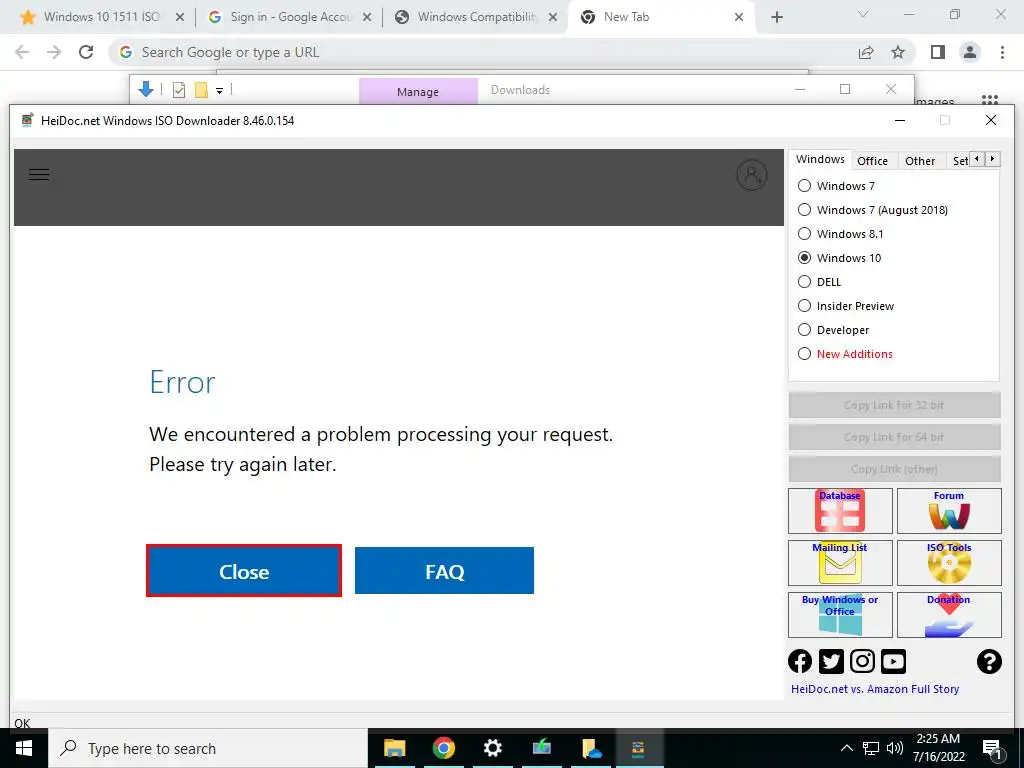Switch to Windows Compatibility browser tab

(477, 17)
